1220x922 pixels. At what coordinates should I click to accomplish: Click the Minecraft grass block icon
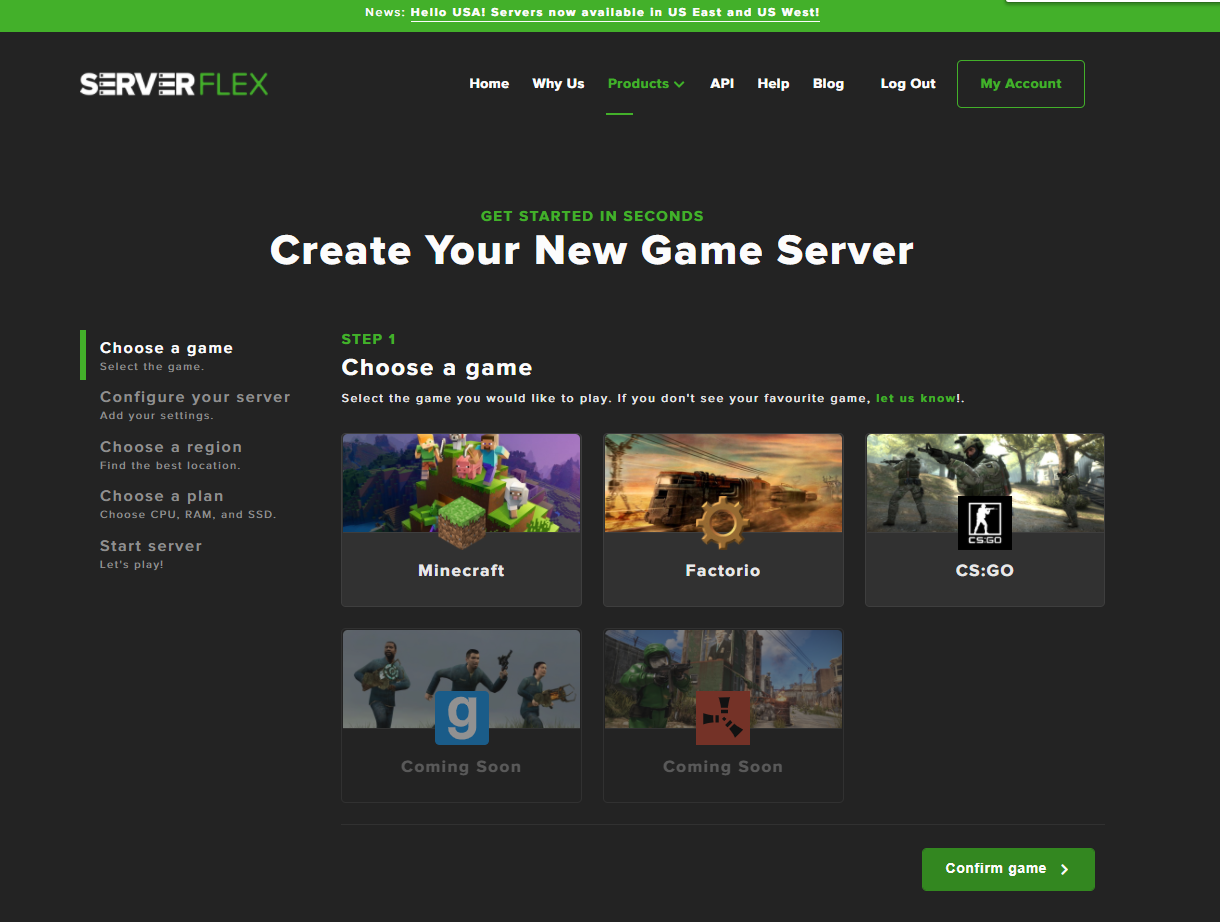461,524
